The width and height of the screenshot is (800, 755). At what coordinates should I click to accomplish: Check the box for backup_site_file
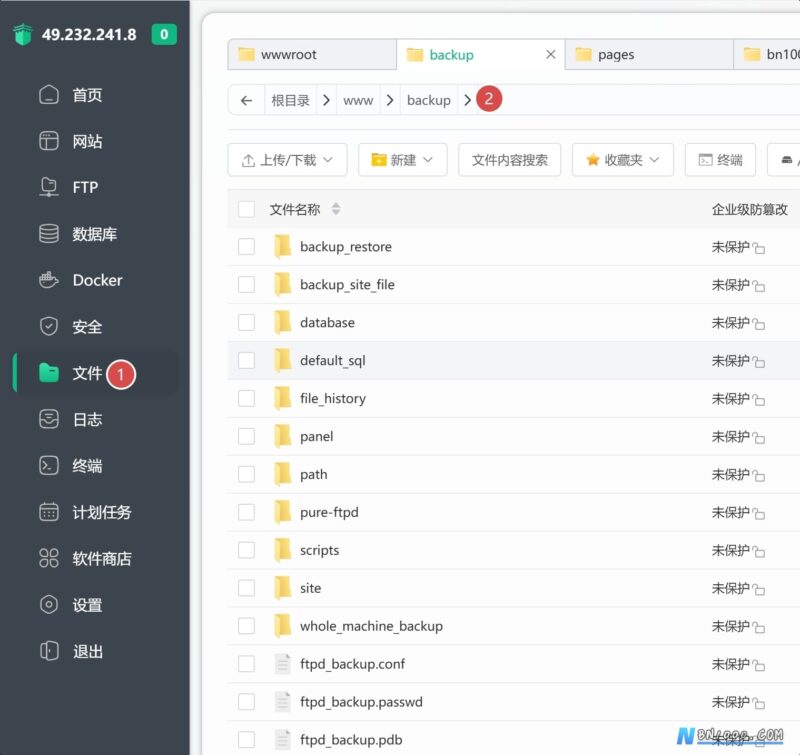coord(246,284)
